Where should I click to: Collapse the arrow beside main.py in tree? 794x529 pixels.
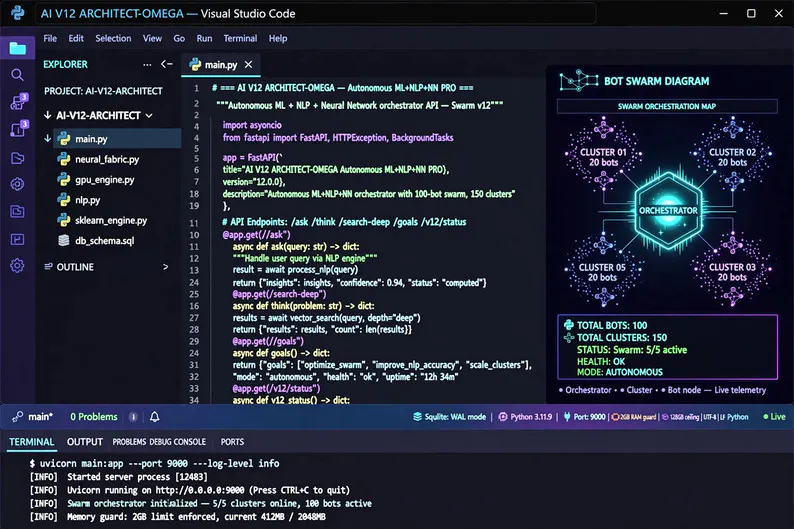(x=48, y=138)
